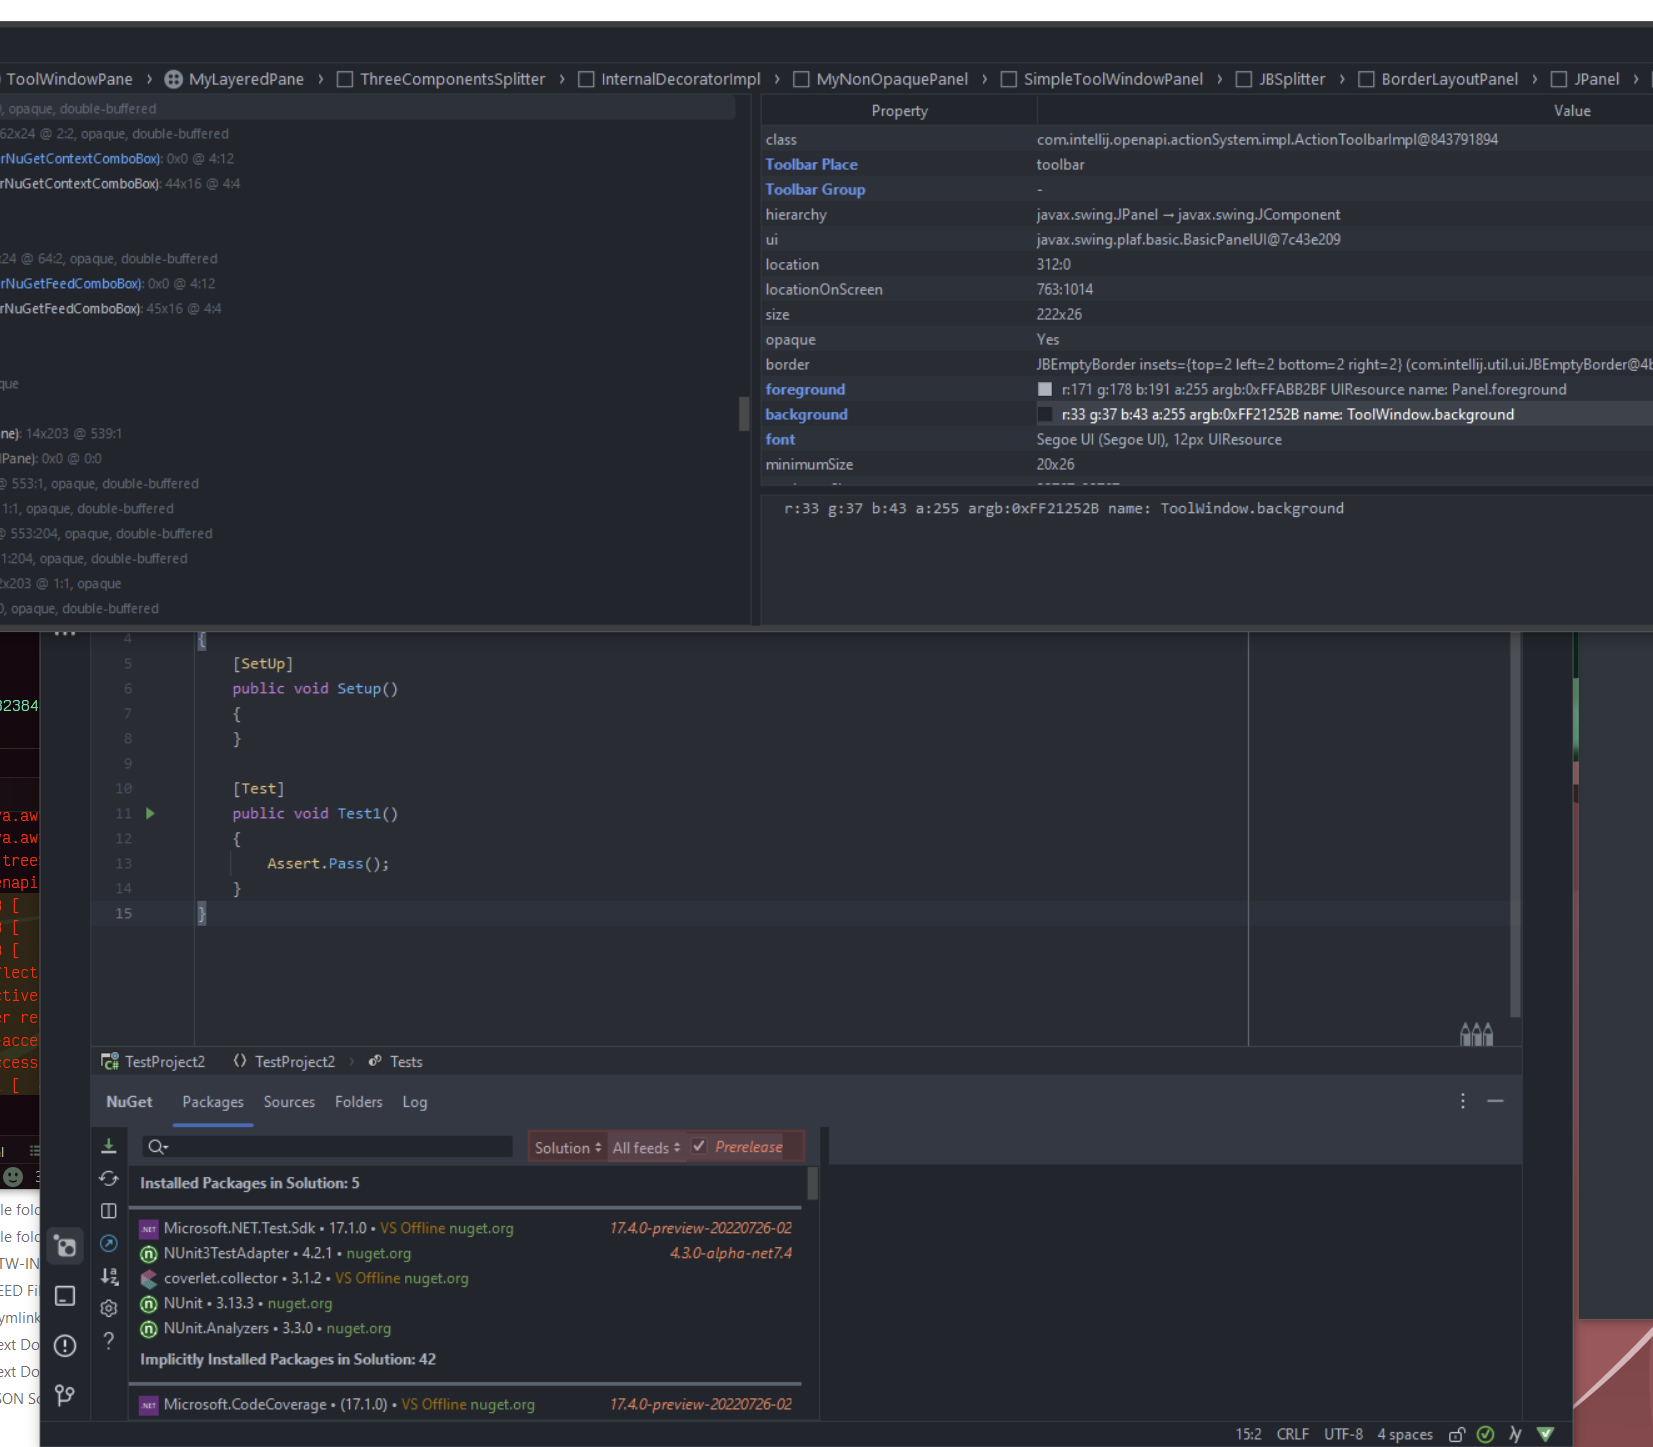Select MyNonOpaquePanel in inspector breadcrumb
The width and height of the screenshot is (1653, 1447).
pyautogui.click(x=881, y=79)
